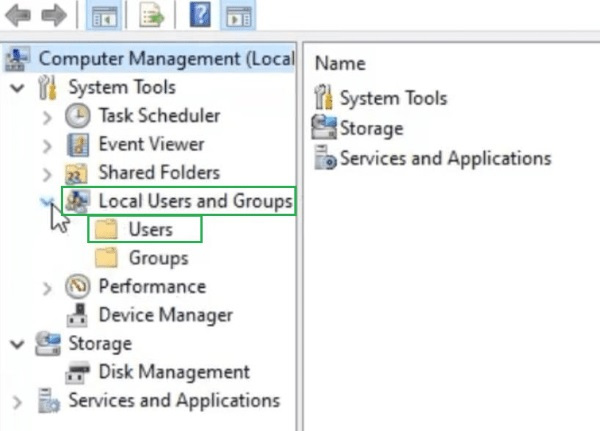Open the Groups folder in the tree

158,258
